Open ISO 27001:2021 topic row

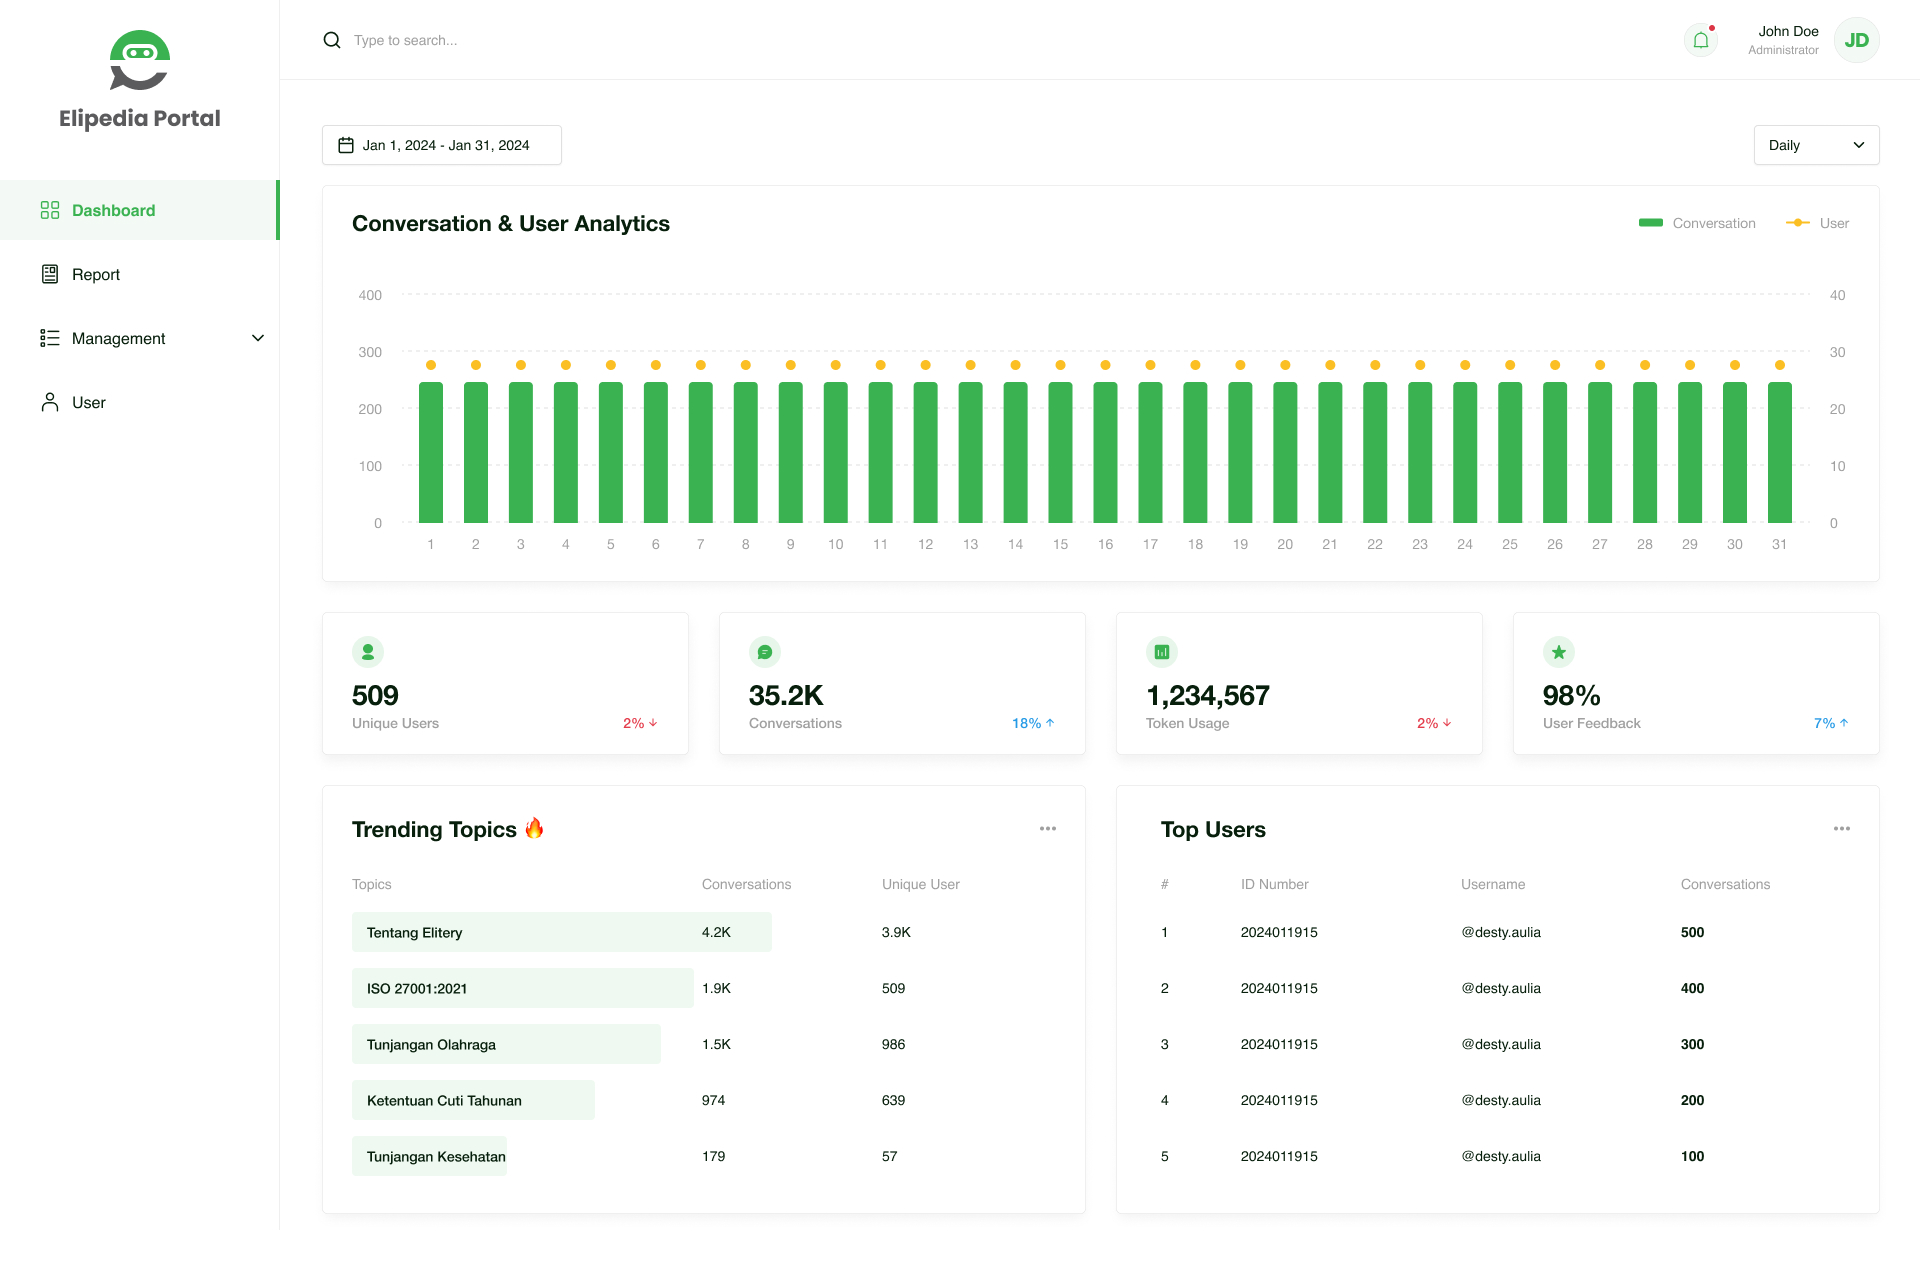pos(704,988)
